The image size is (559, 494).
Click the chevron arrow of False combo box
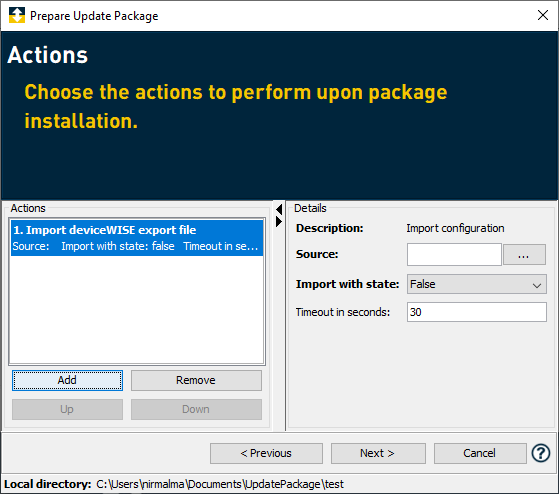pos(537,285)
